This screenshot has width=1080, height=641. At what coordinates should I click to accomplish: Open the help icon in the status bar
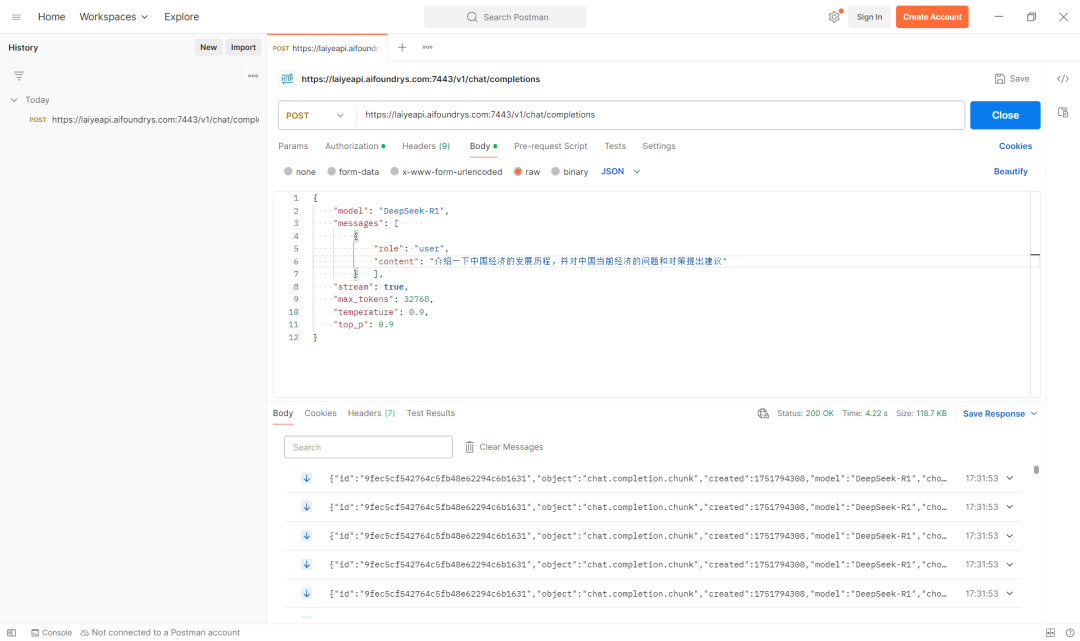1070,633
